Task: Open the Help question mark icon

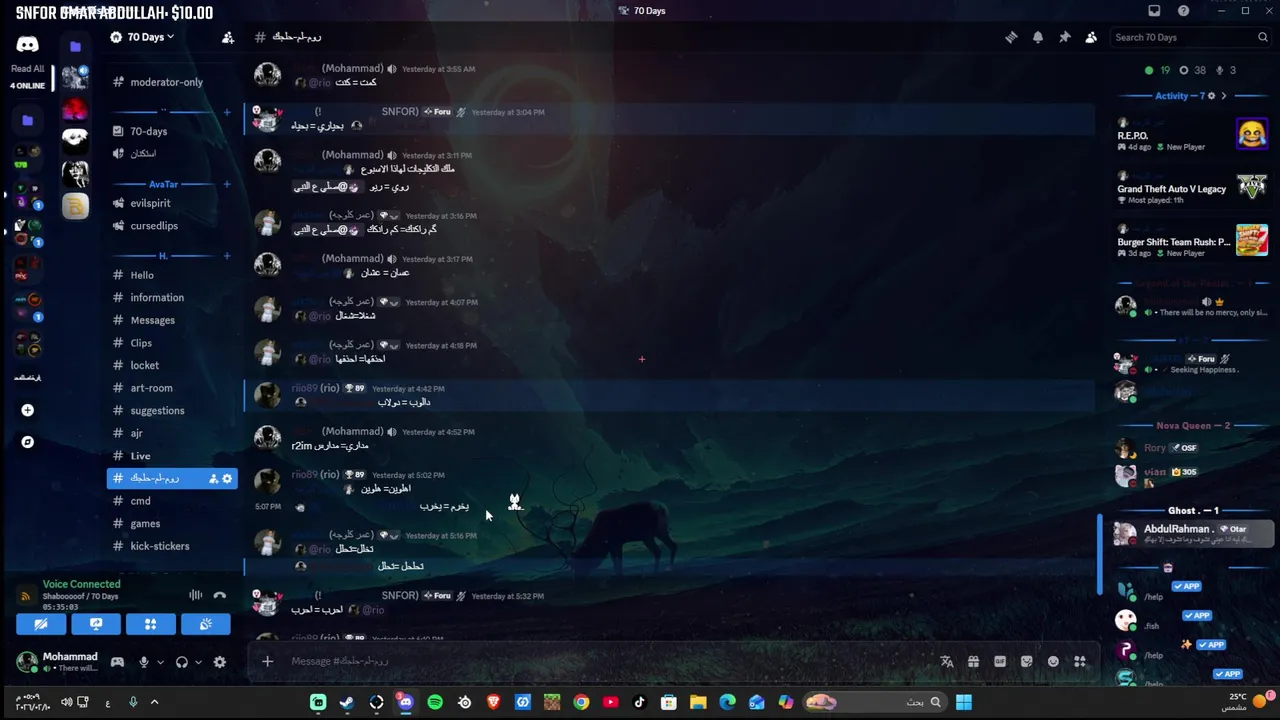Action: point(1184,11)
